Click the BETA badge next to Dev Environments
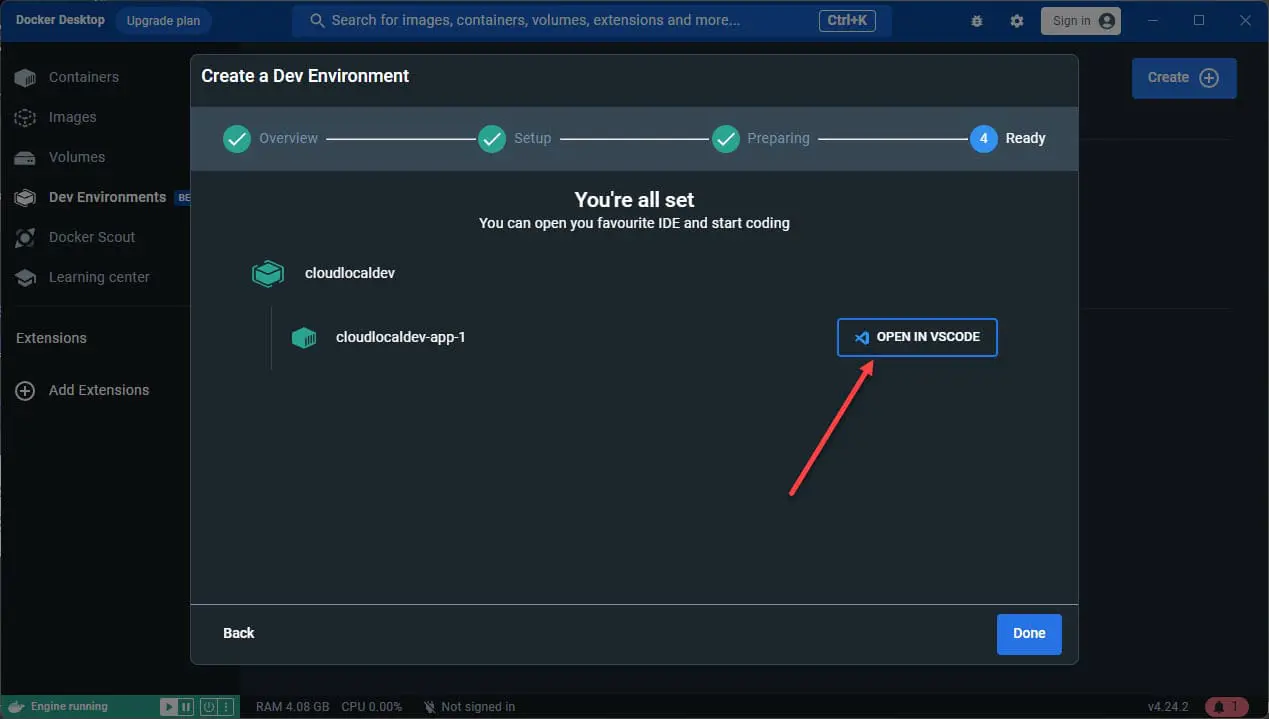 pyautogui.click(x=183, y=198)
